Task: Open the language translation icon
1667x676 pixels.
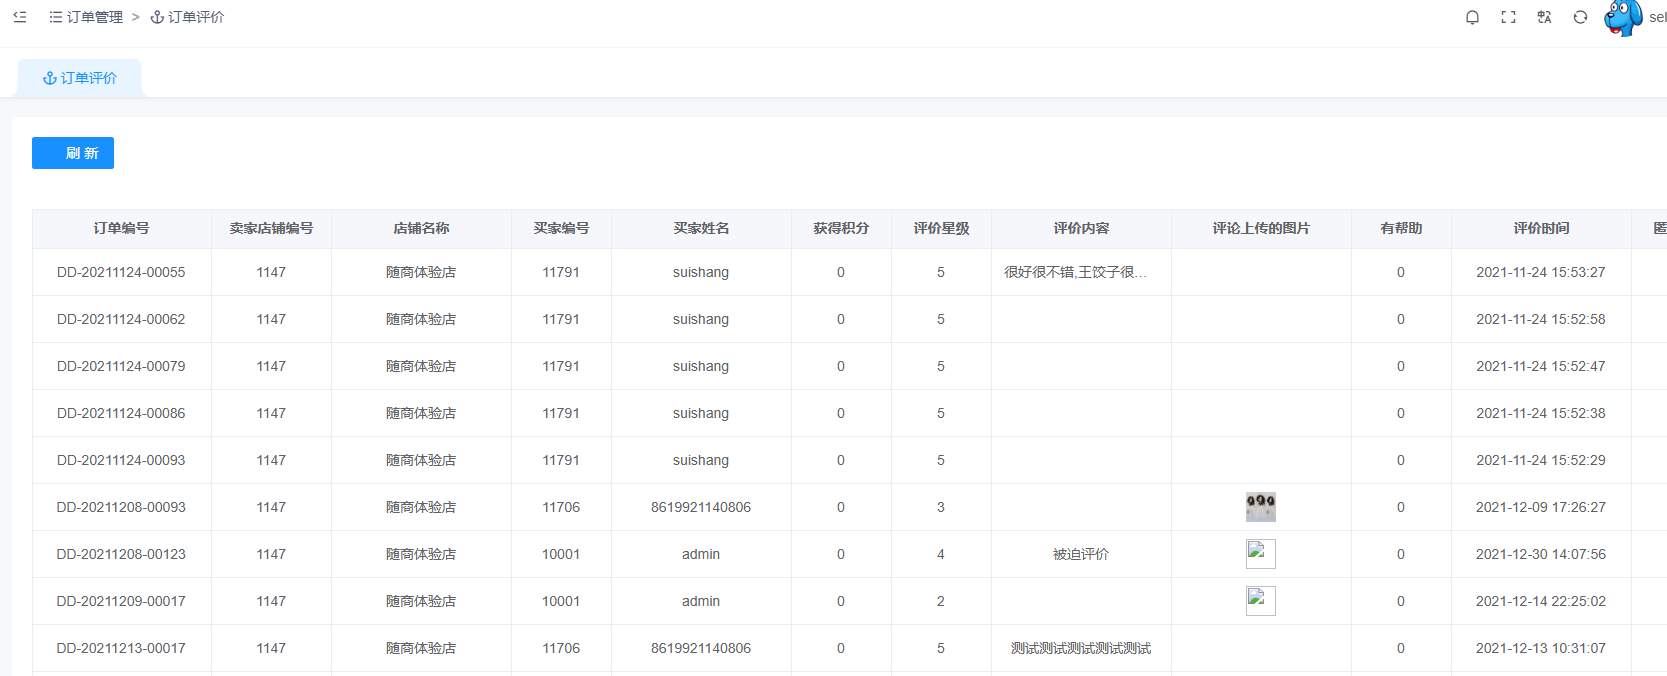Action: (1544, 17)
